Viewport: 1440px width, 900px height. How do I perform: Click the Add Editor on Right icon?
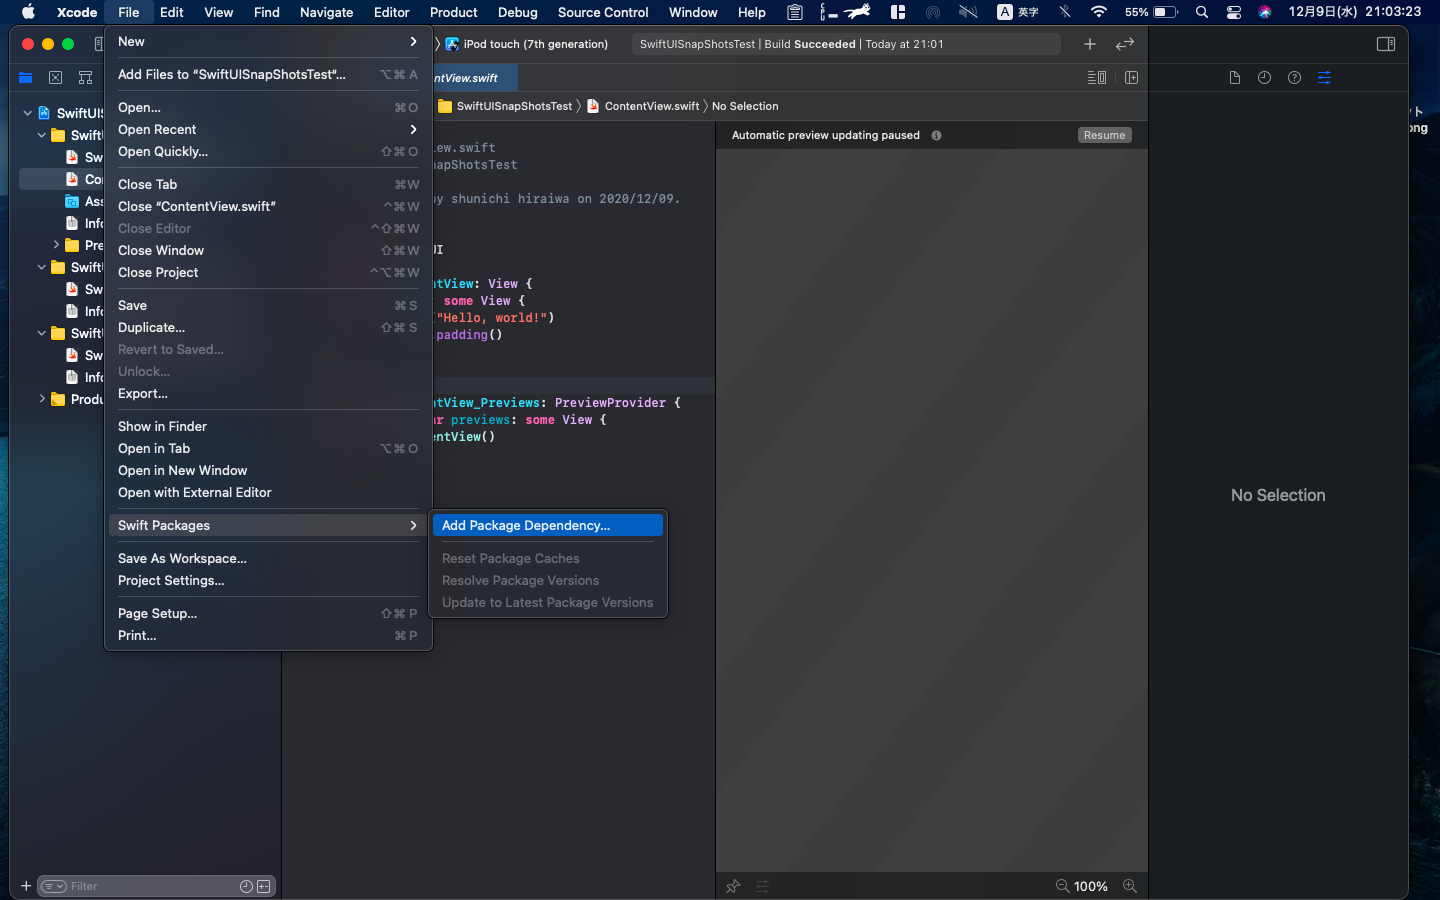point(1131,78)
